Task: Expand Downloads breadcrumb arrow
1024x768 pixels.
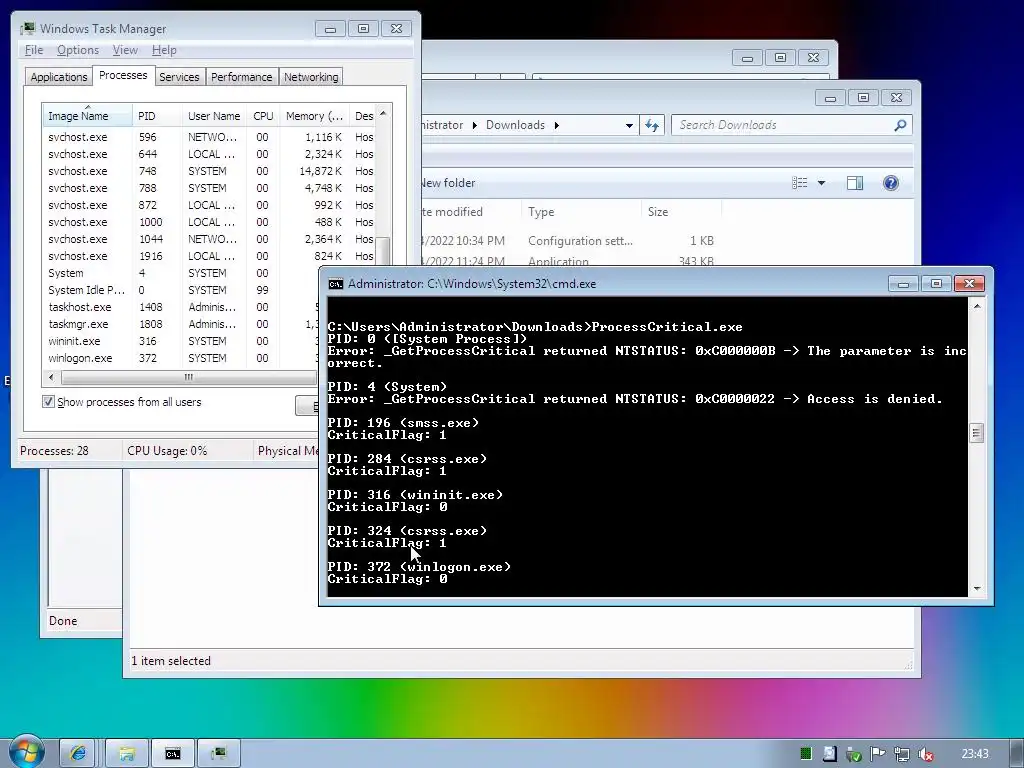Action: pyautogui.click(x=556, y=125)
